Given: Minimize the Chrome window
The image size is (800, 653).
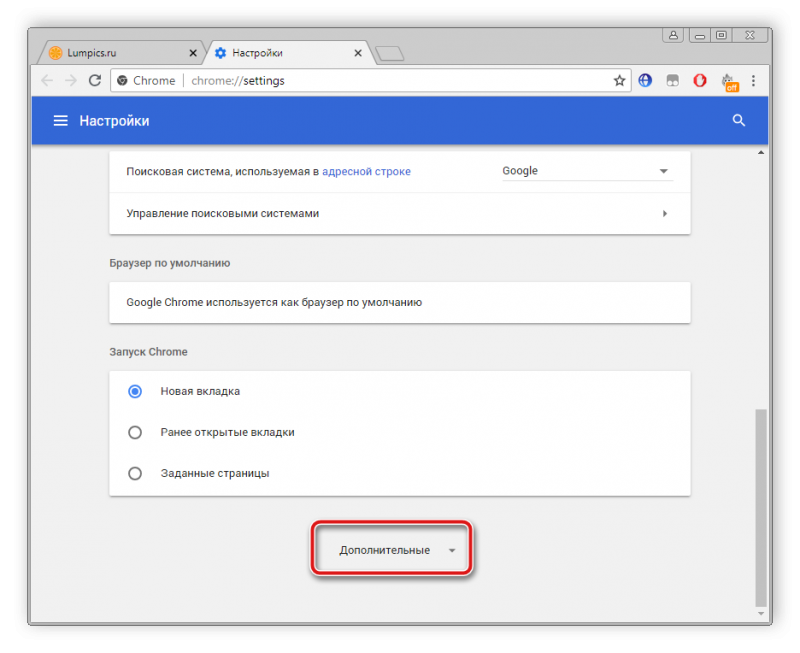Looking at the screenshot, I should [699, 35].
